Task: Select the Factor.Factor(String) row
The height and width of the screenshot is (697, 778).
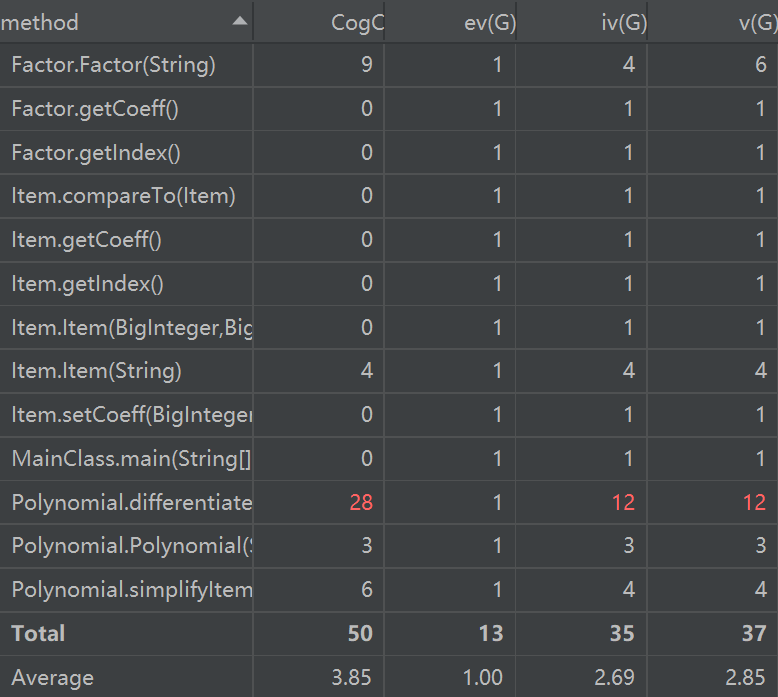Action: click(x=389, y=65)
